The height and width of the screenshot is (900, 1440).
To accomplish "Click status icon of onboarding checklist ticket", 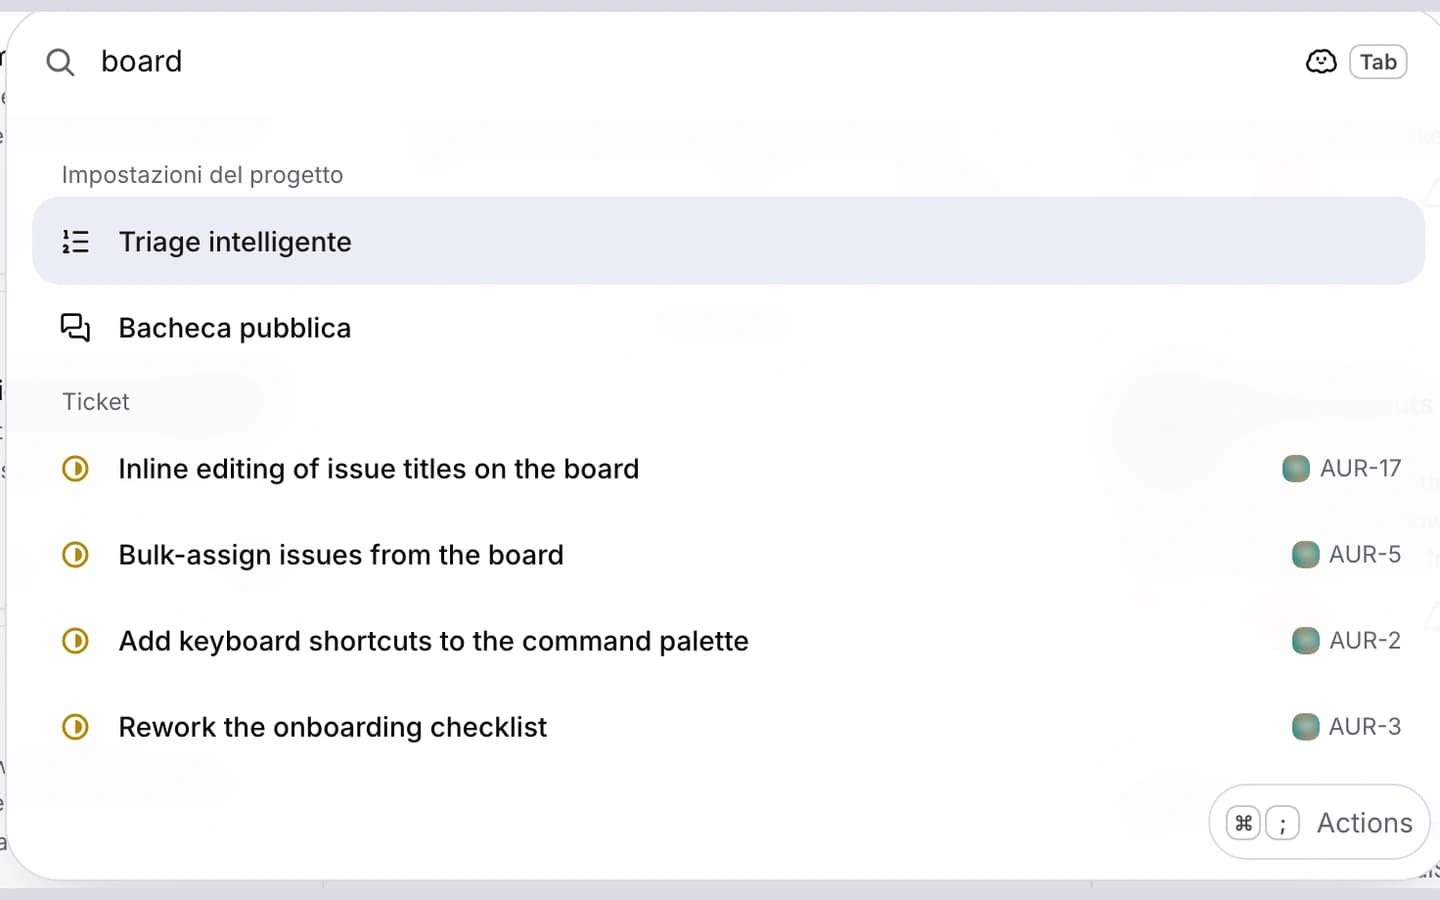I will click(x=75, y=726).
